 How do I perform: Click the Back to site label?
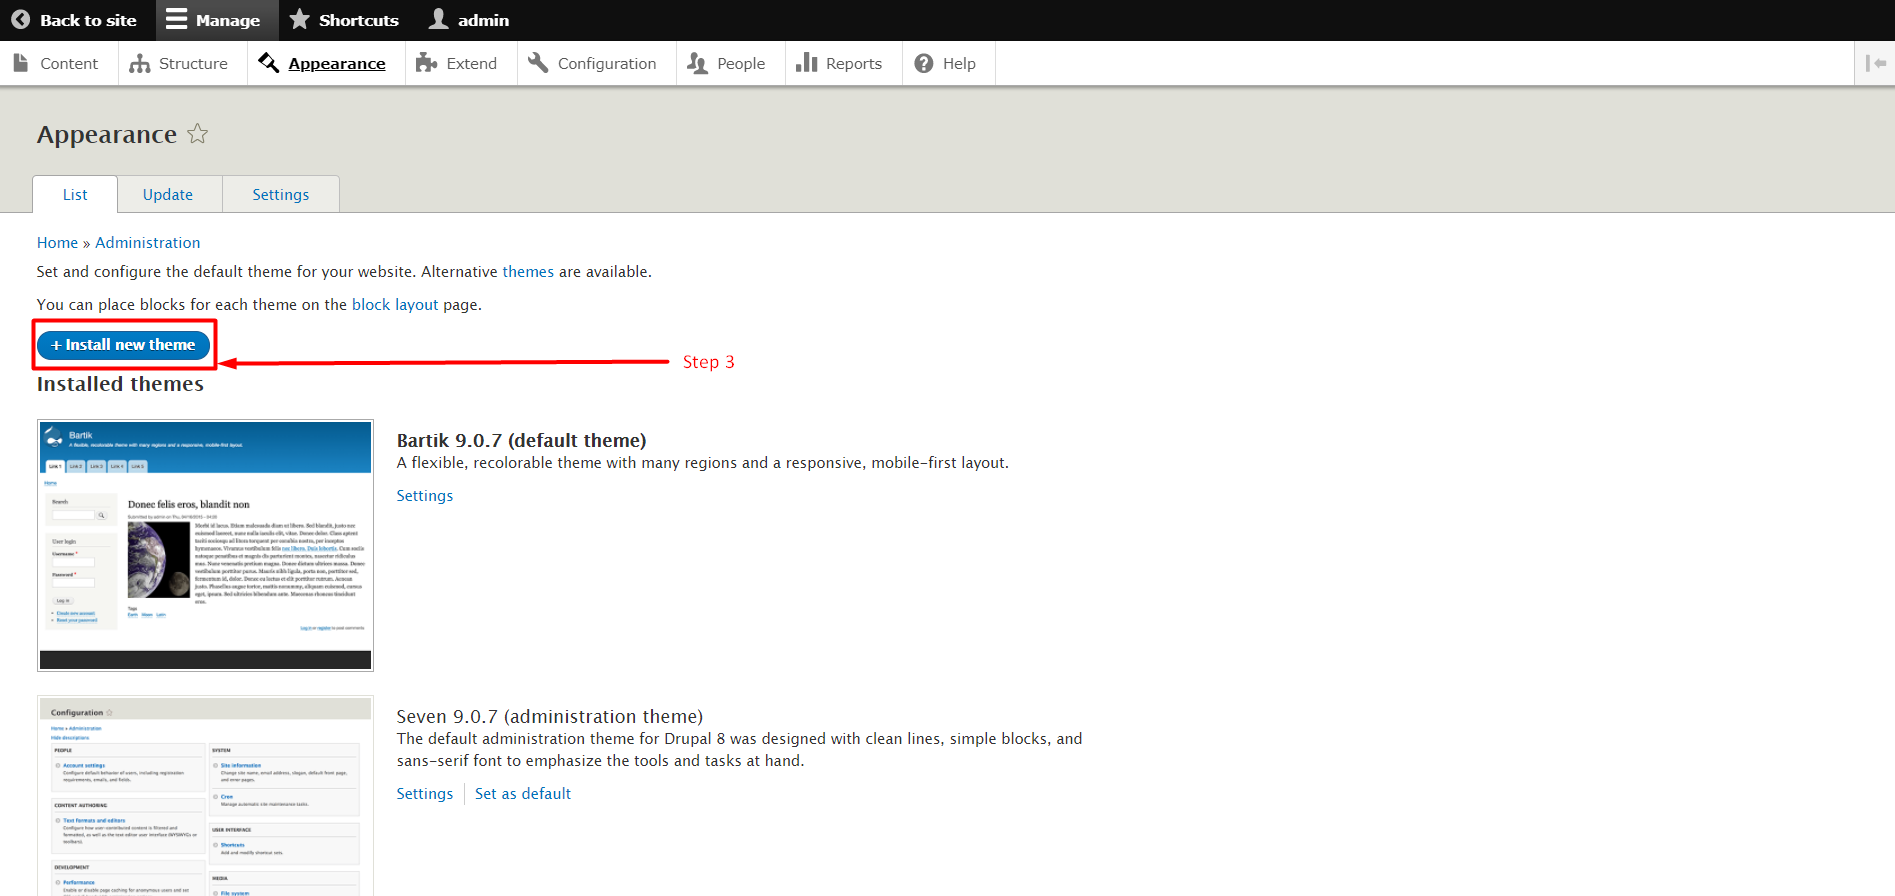[x=88, y=20]
